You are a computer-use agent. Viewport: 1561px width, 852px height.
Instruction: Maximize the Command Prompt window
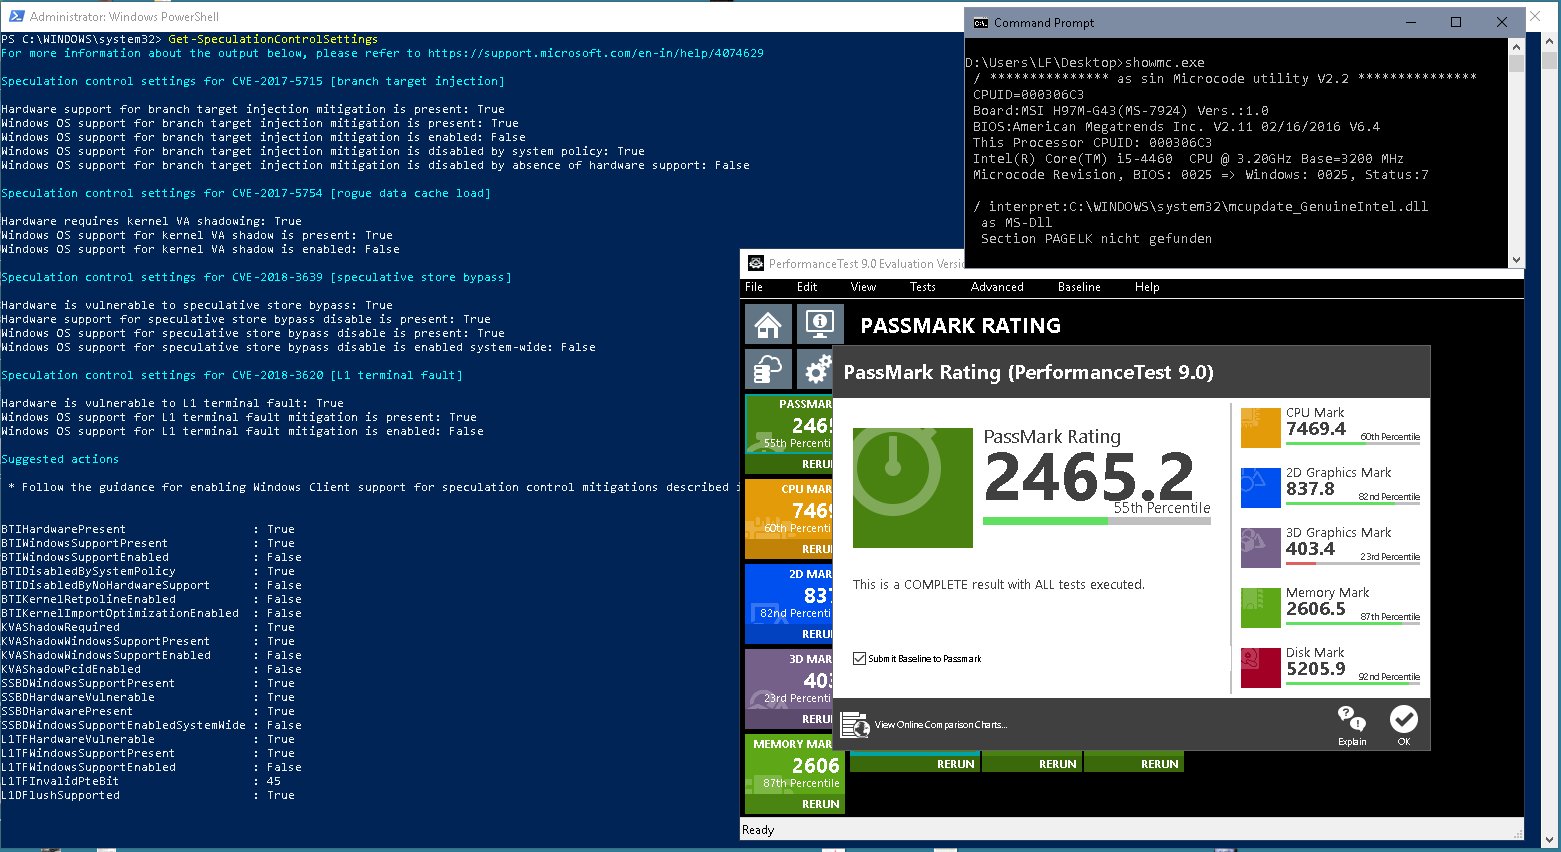click(x=1456, y=22)
